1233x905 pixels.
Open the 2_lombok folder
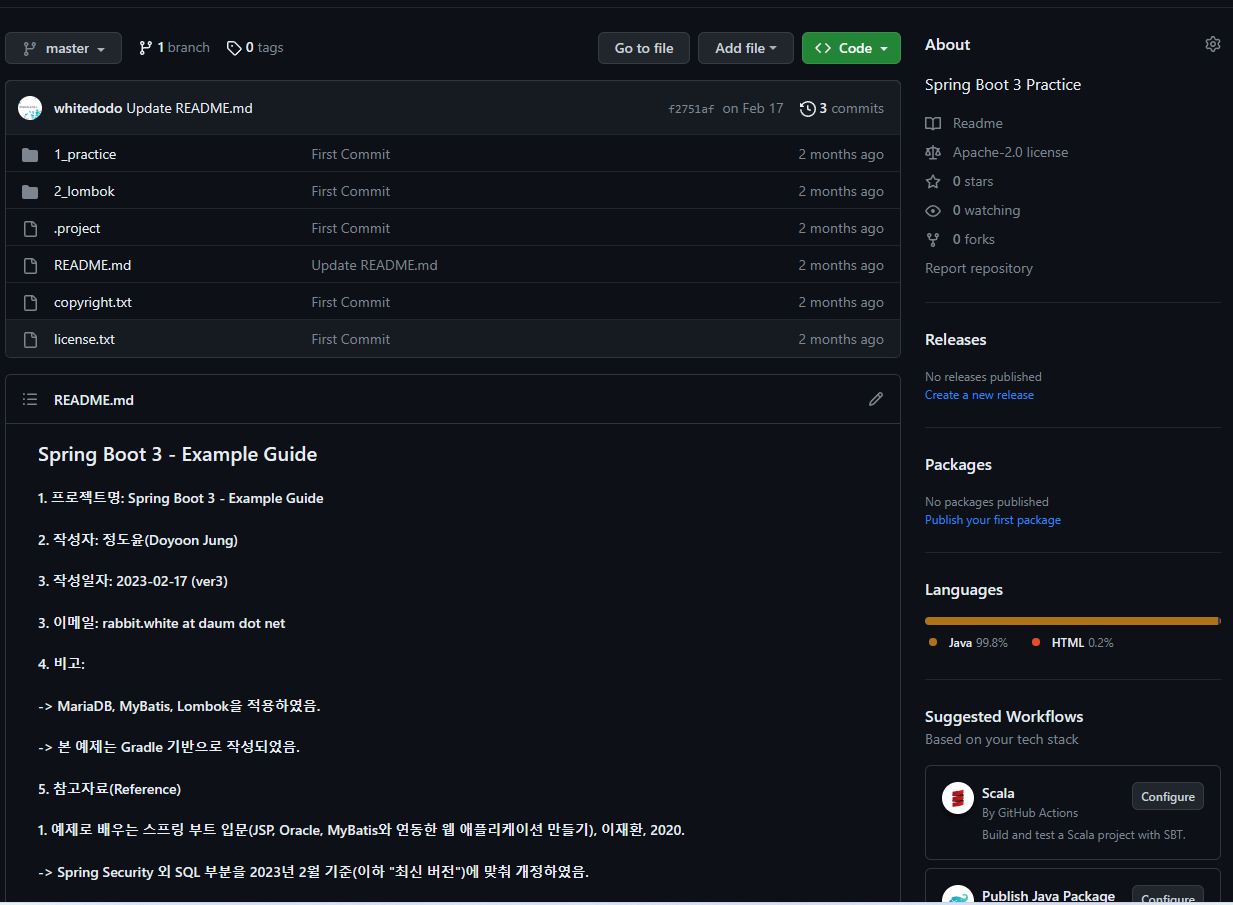pos(84,191)
